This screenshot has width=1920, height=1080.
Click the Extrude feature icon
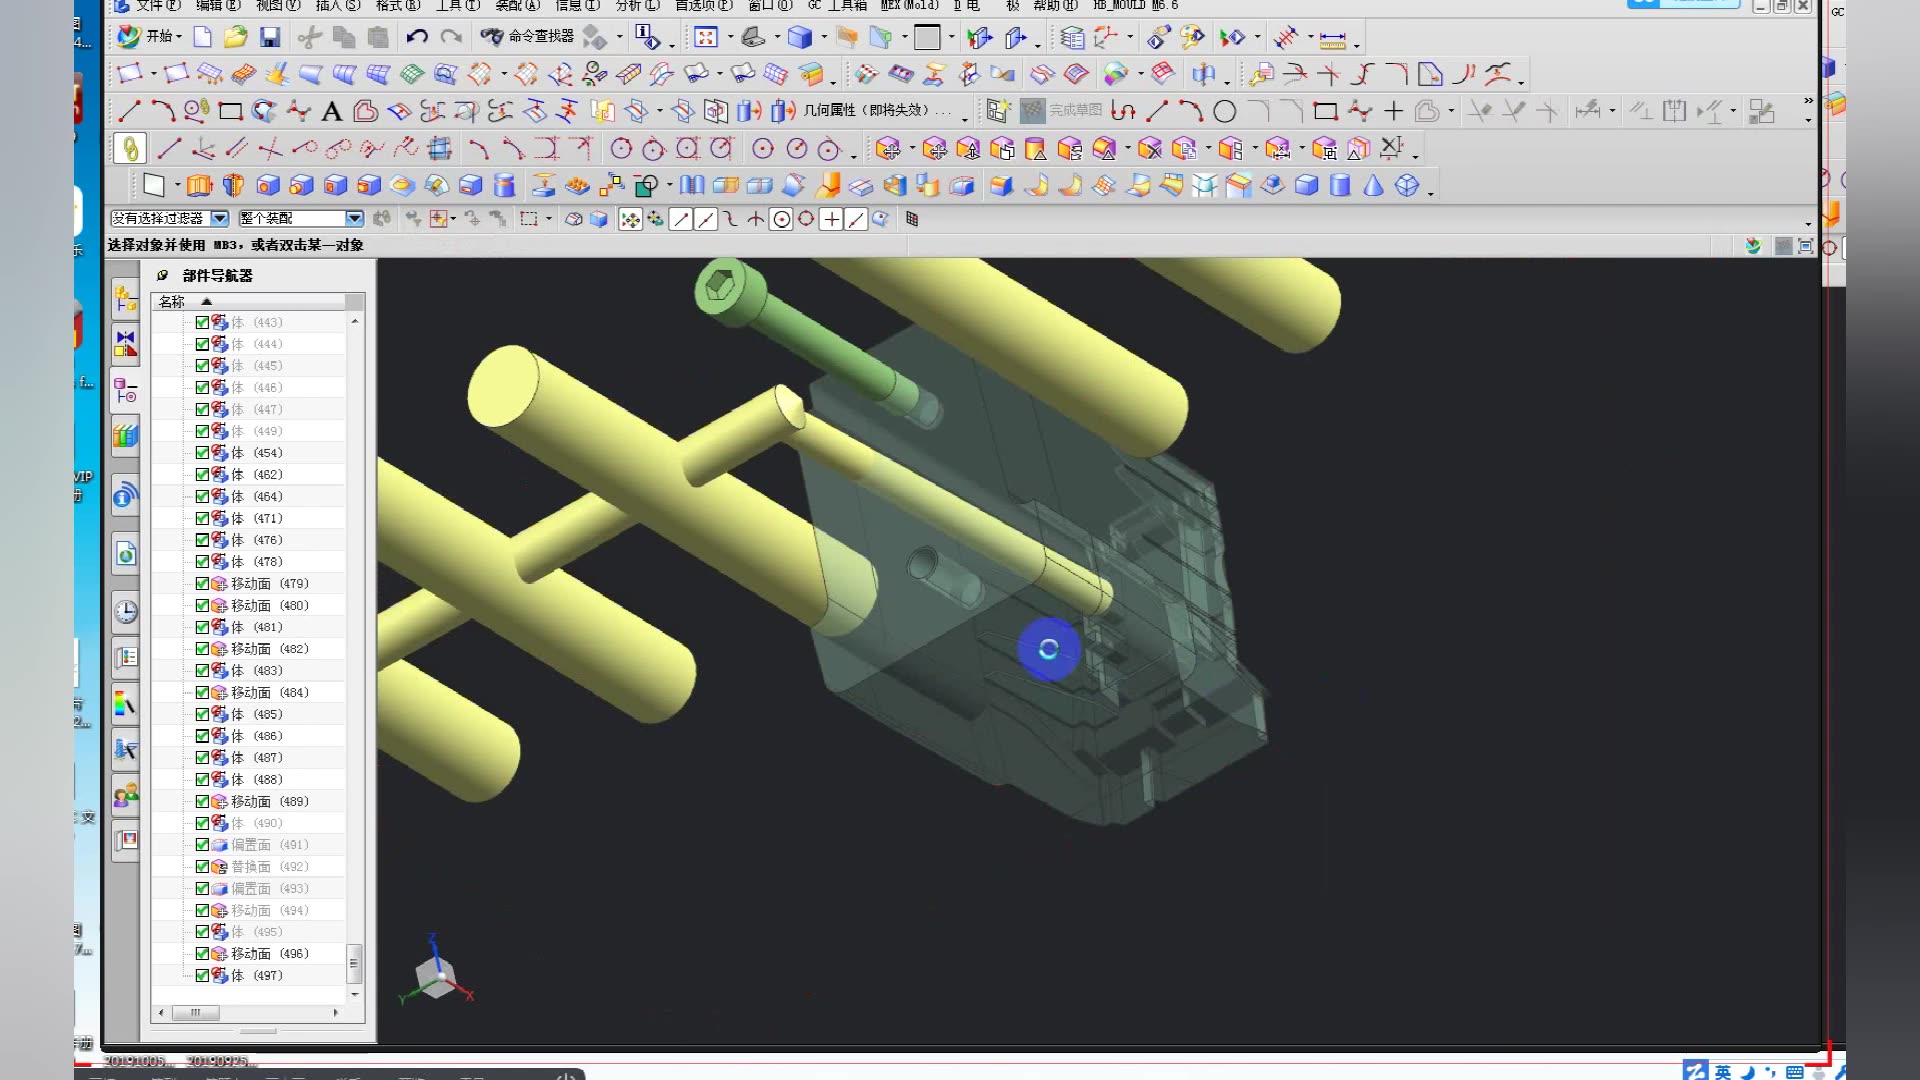(199, 186)
